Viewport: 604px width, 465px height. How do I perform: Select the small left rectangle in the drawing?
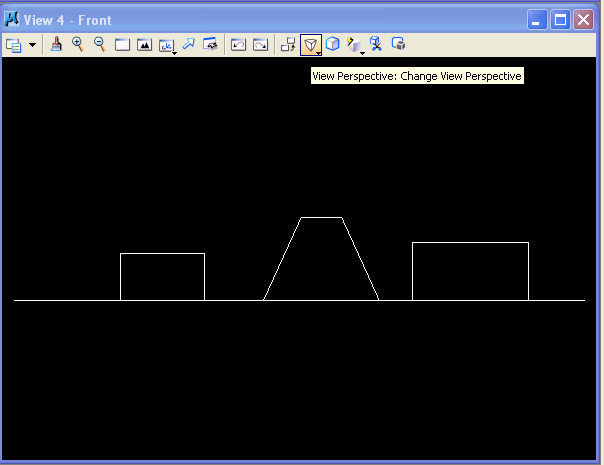[163, 277]
